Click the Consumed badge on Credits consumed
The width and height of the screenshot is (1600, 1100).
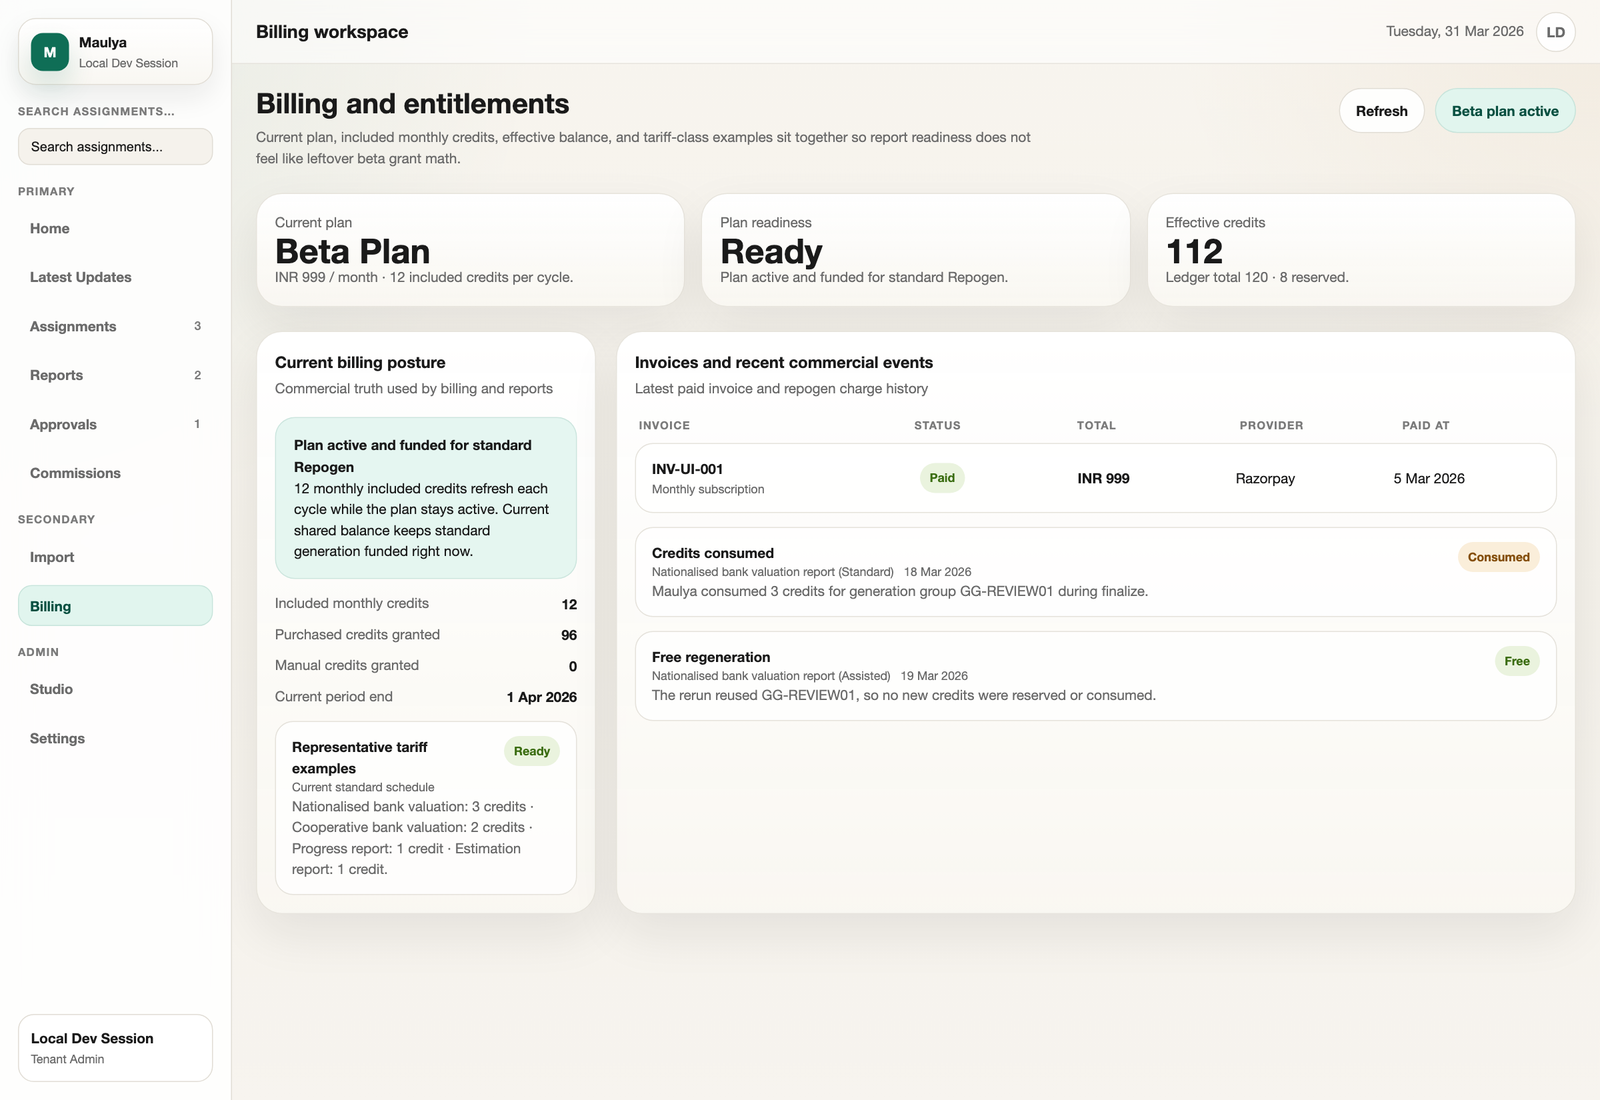click(1498, 557)
